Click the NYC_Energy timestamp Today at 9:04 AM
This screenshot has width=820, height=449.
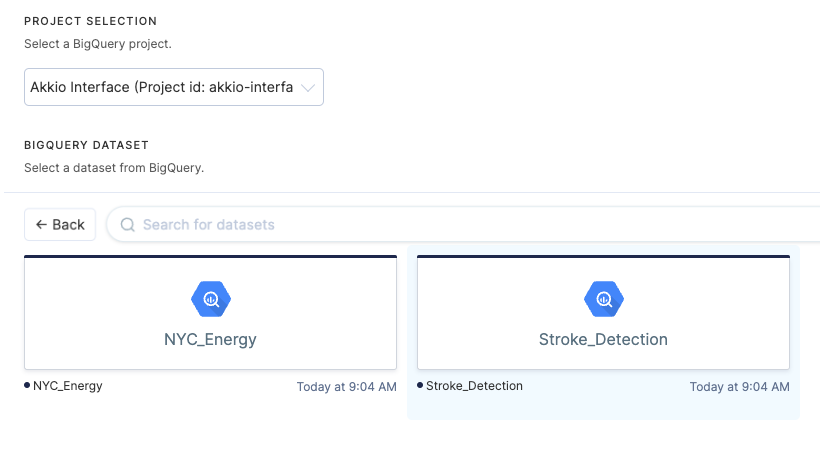coord(346,387)
